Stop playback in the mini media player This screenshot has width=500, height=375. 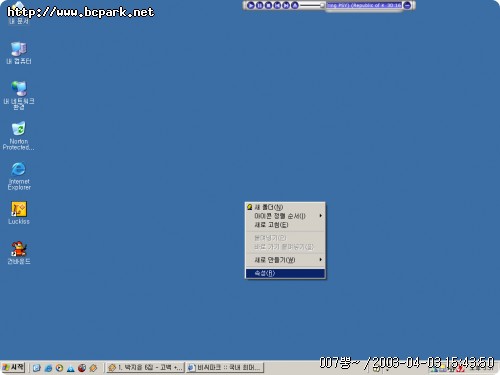268,5
